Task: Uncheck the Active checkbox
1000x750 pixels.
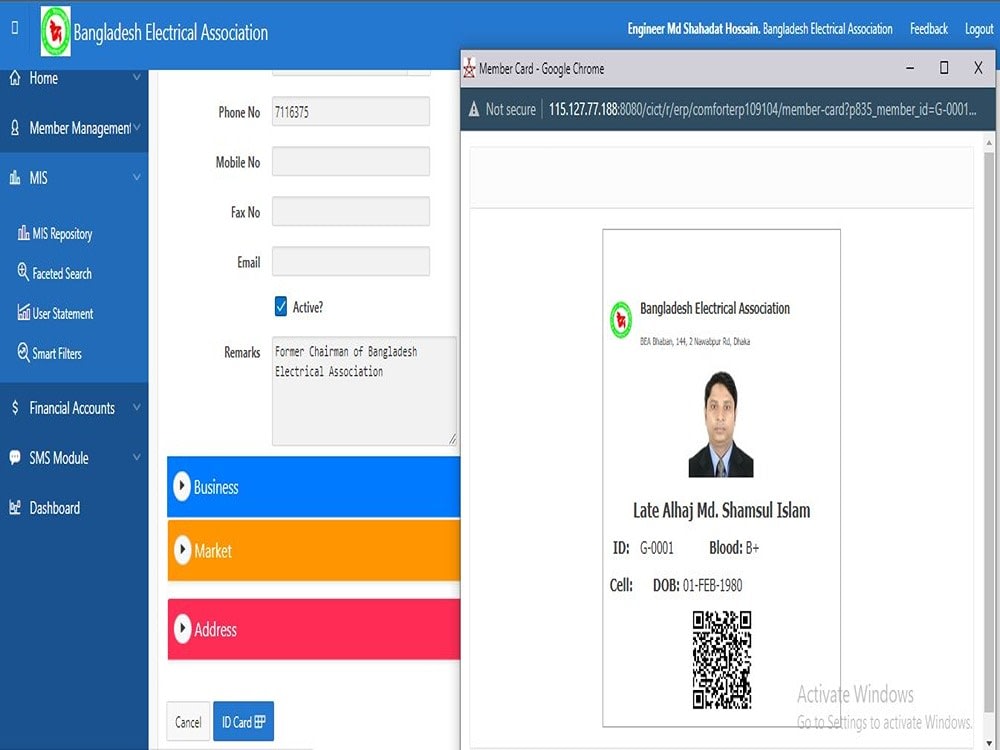Action: (x=281, y=307)
